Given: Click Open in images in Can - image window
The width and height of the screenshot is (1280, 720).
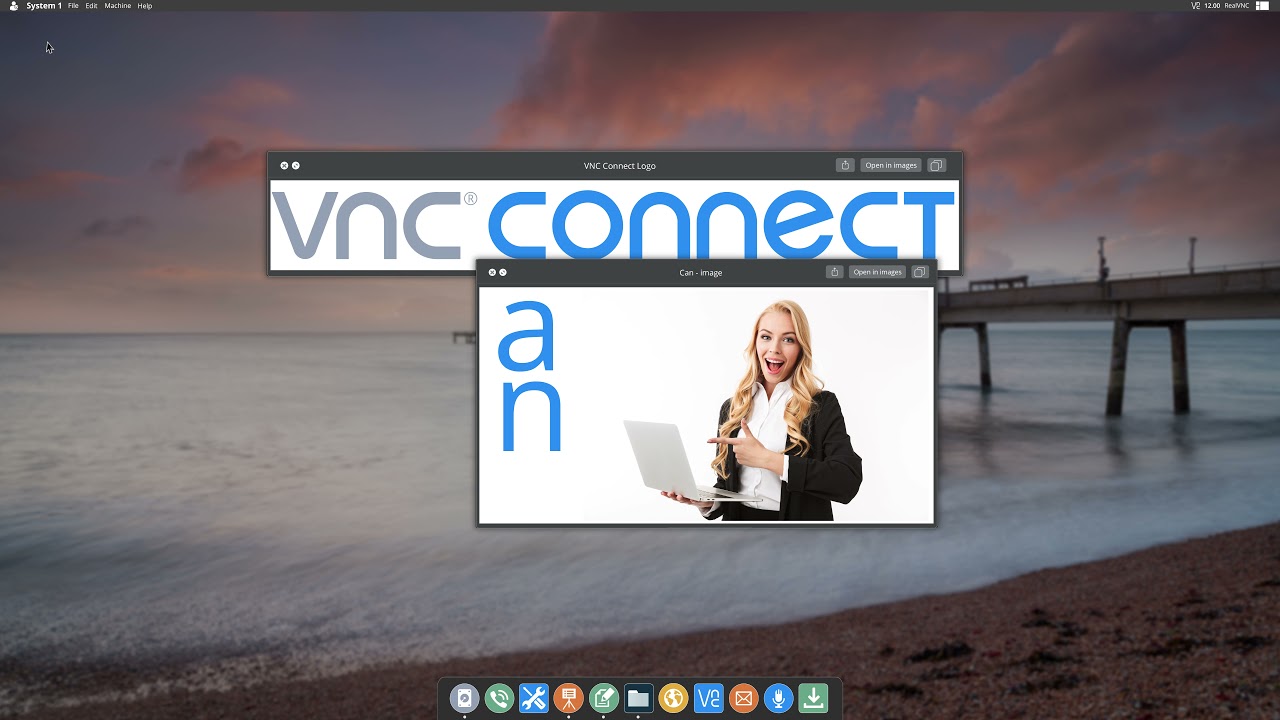Looking at the screenshot, I should (x=877, y=272).
